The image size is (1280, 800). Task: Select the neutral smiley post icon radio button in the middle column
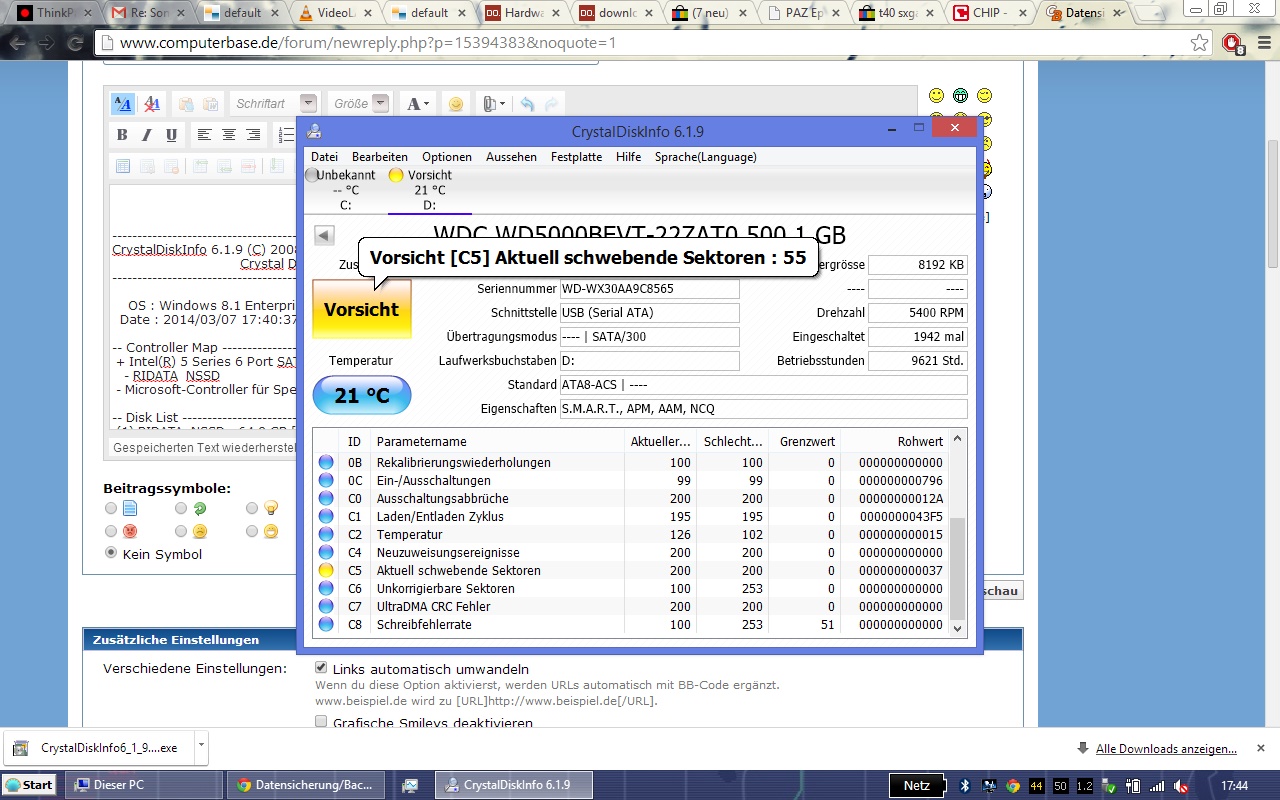[181, 531]
